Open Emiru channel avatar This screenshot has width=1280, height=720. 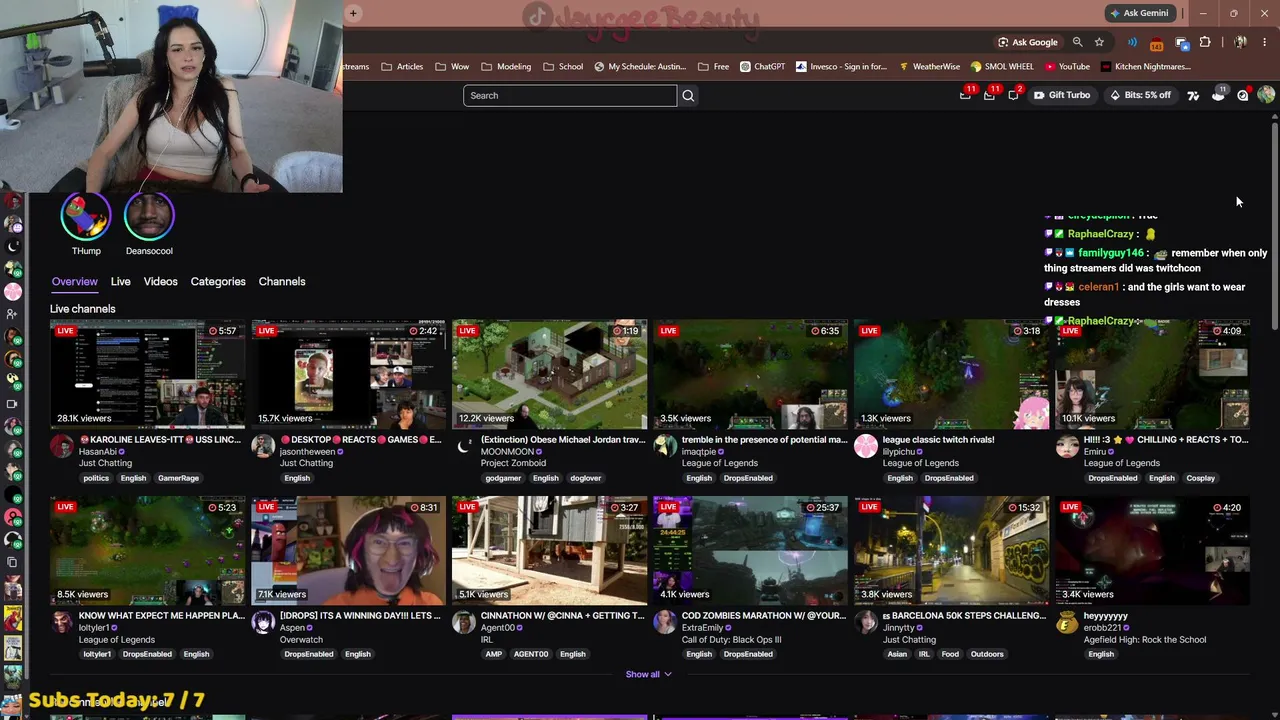coord(1067,446)
